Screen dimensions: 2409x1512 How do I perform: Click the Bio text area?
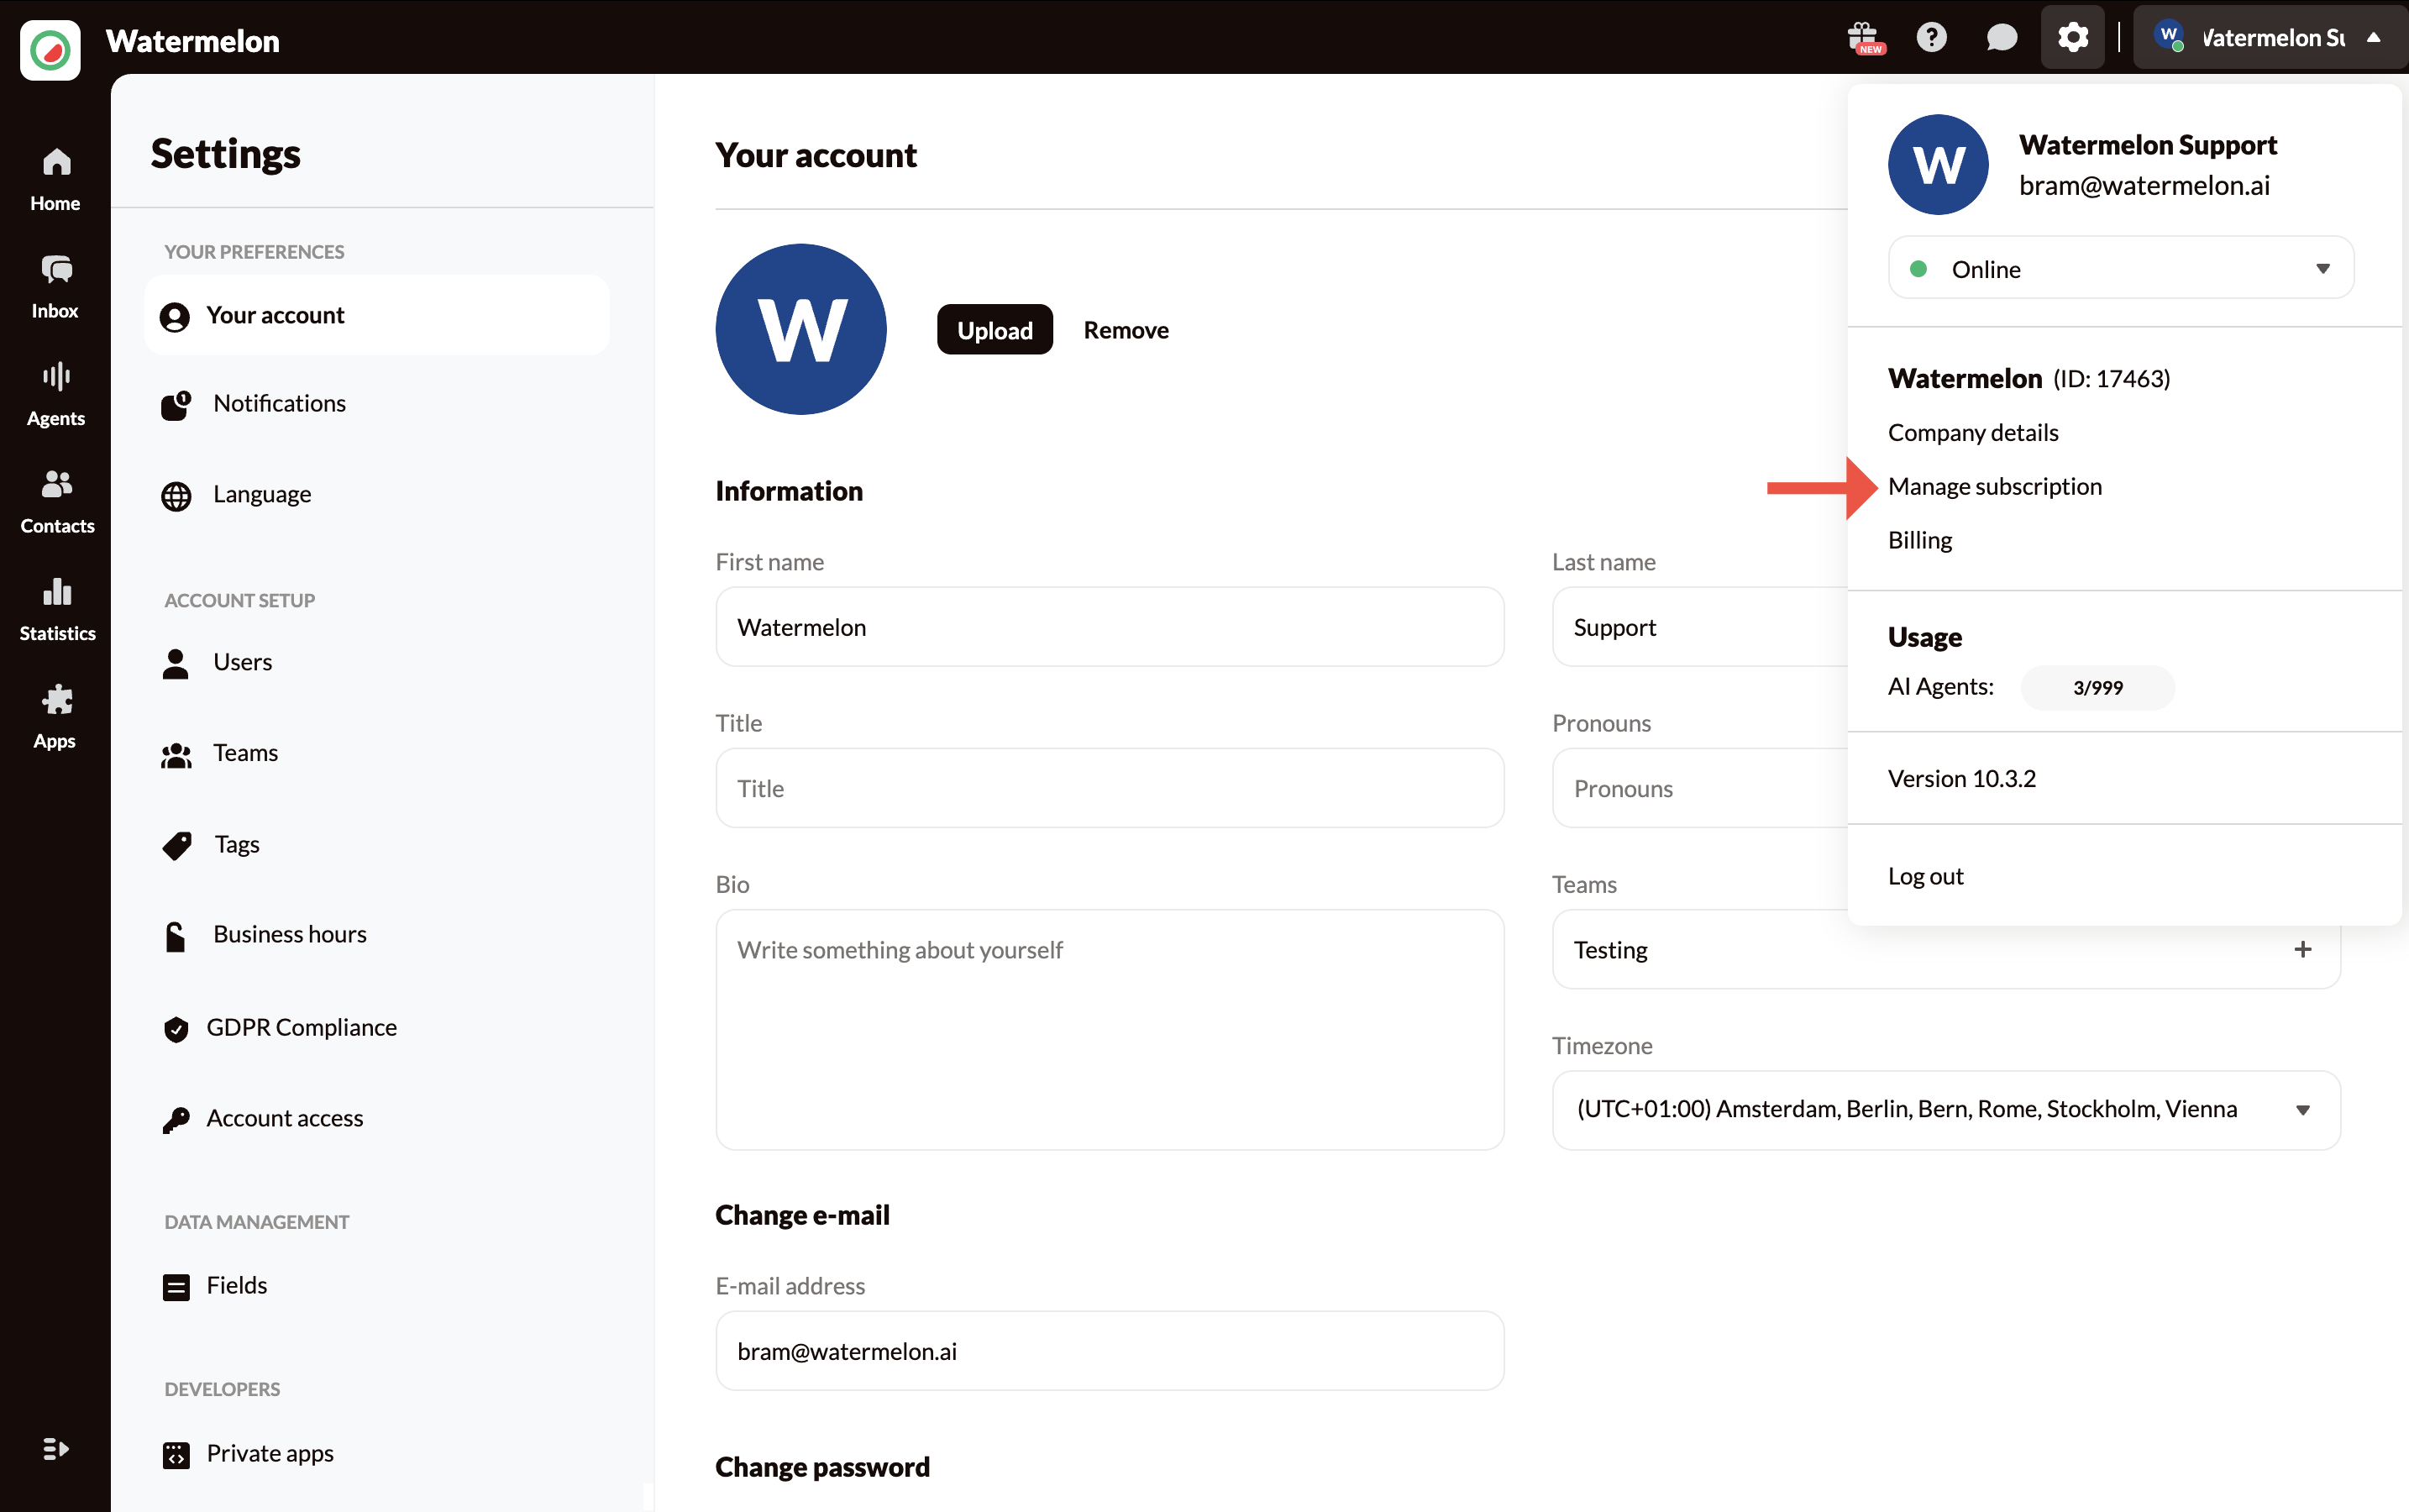point(1109,1029)
